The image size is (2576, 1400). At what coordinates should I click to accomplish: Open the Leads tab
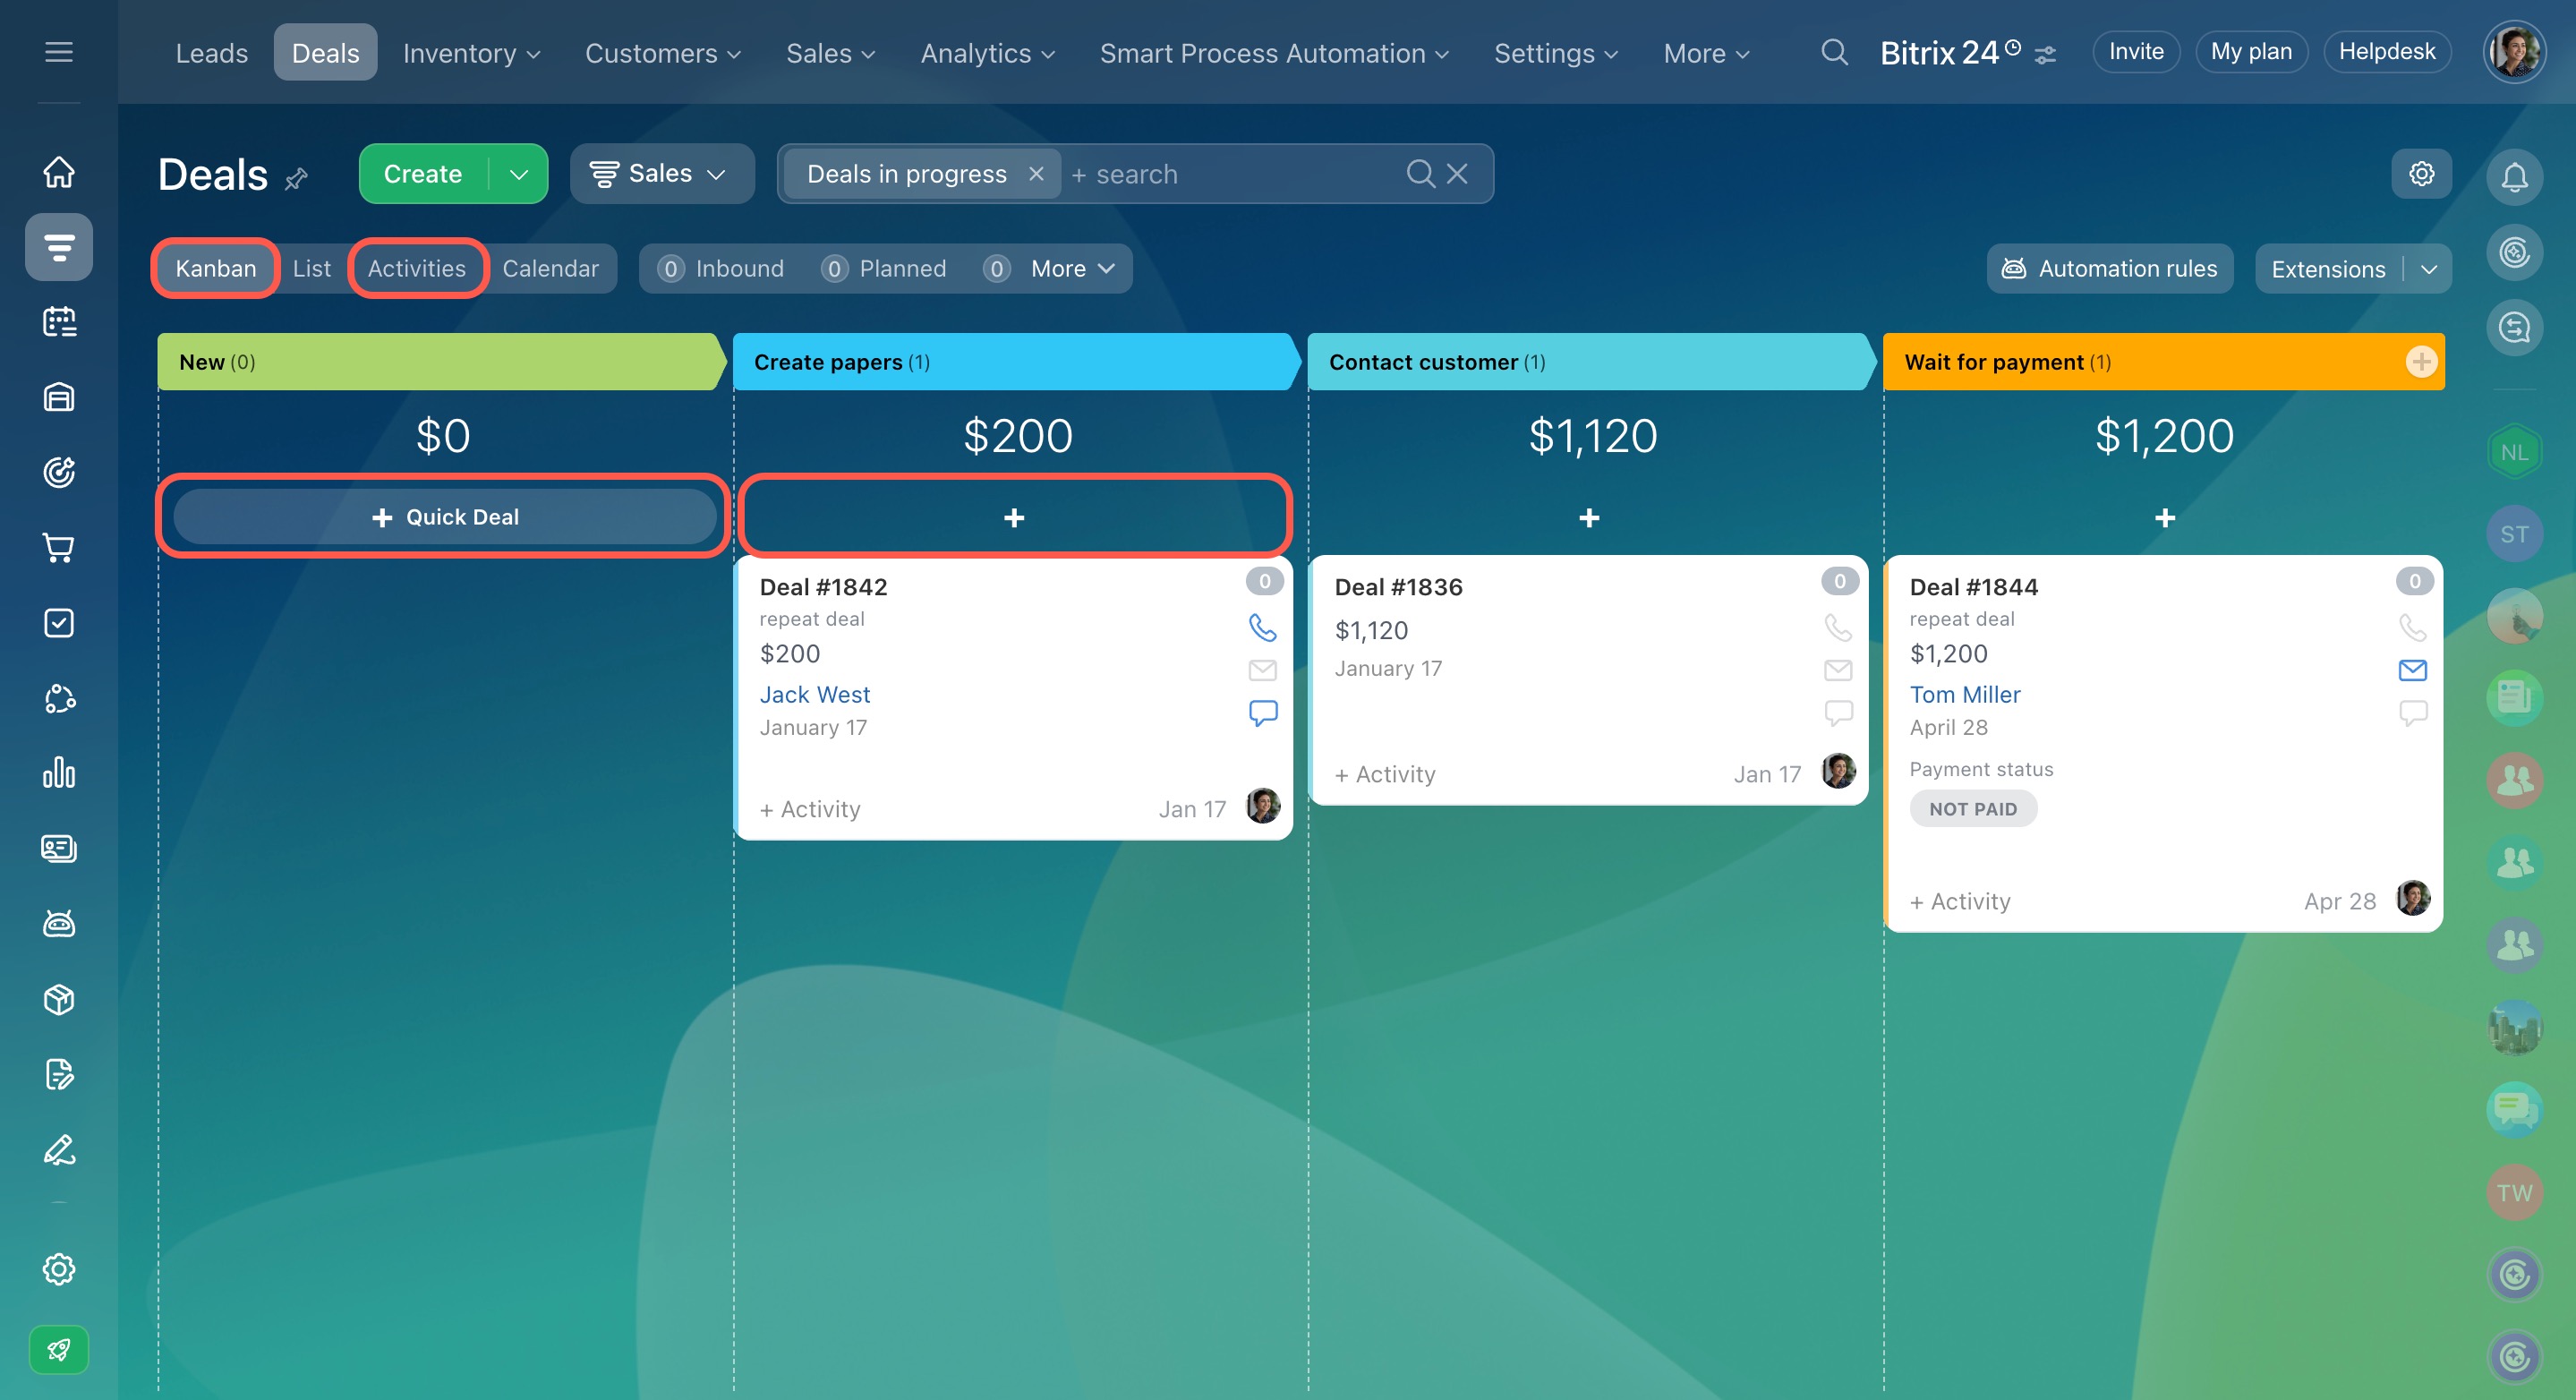pyautogui.click(x=211, y=53)
